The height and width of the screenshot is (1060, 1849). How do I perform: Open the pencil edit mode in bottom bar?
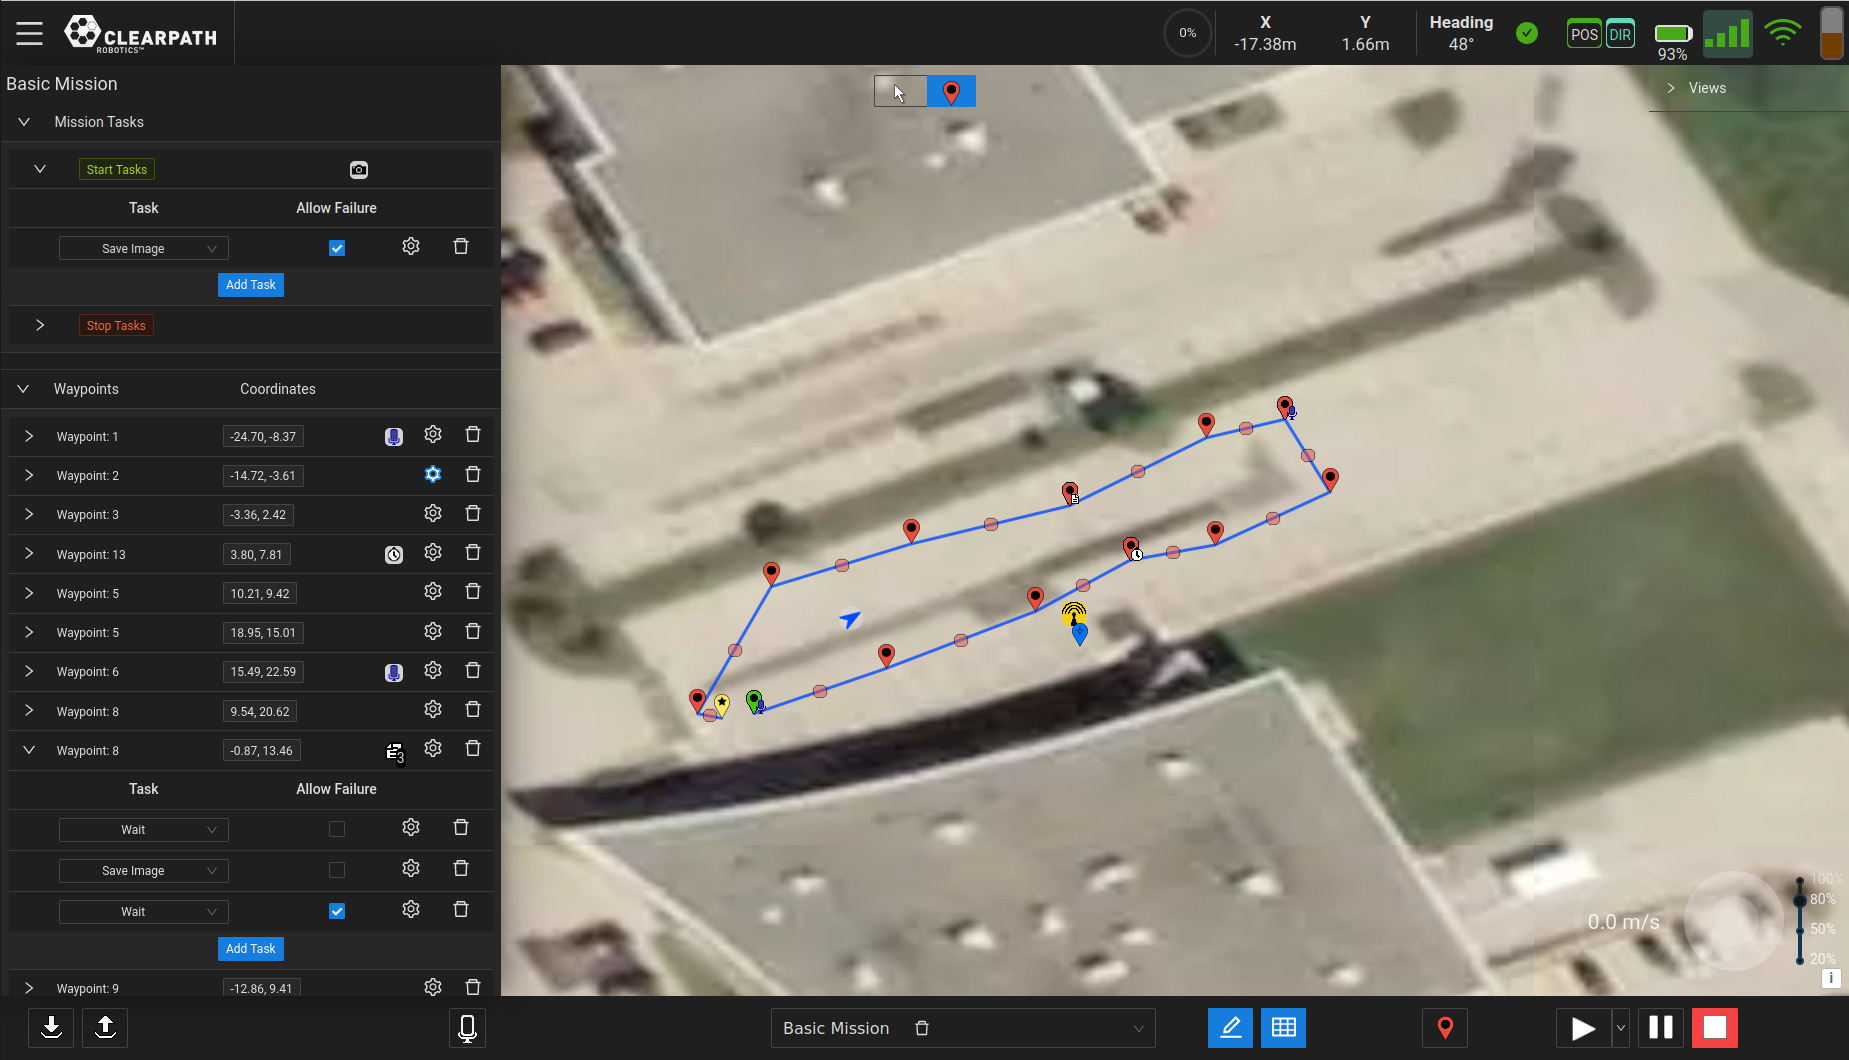1230,1028
